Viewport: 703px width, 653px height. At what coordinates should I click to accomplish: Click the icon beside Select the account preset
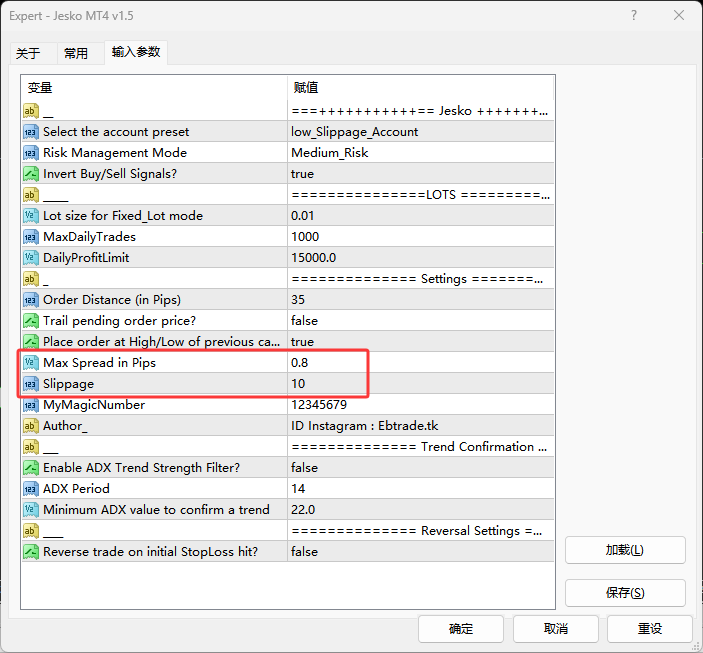coord(31,132)
